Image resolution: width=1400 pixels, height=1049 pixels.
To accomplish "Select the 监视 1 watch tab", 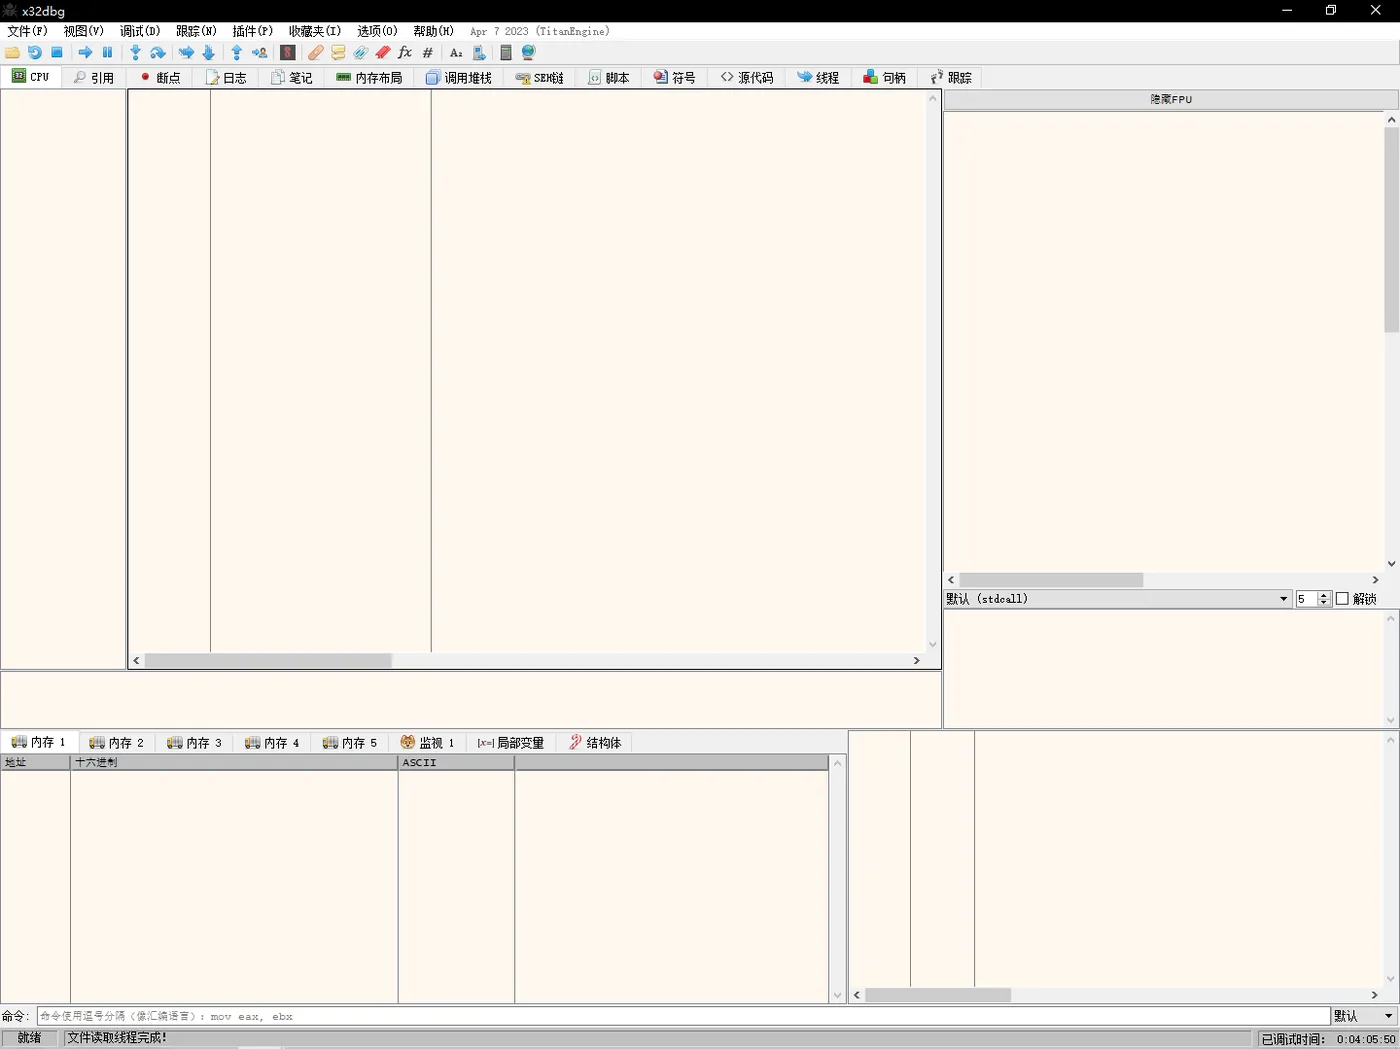I will pos(428,742).
